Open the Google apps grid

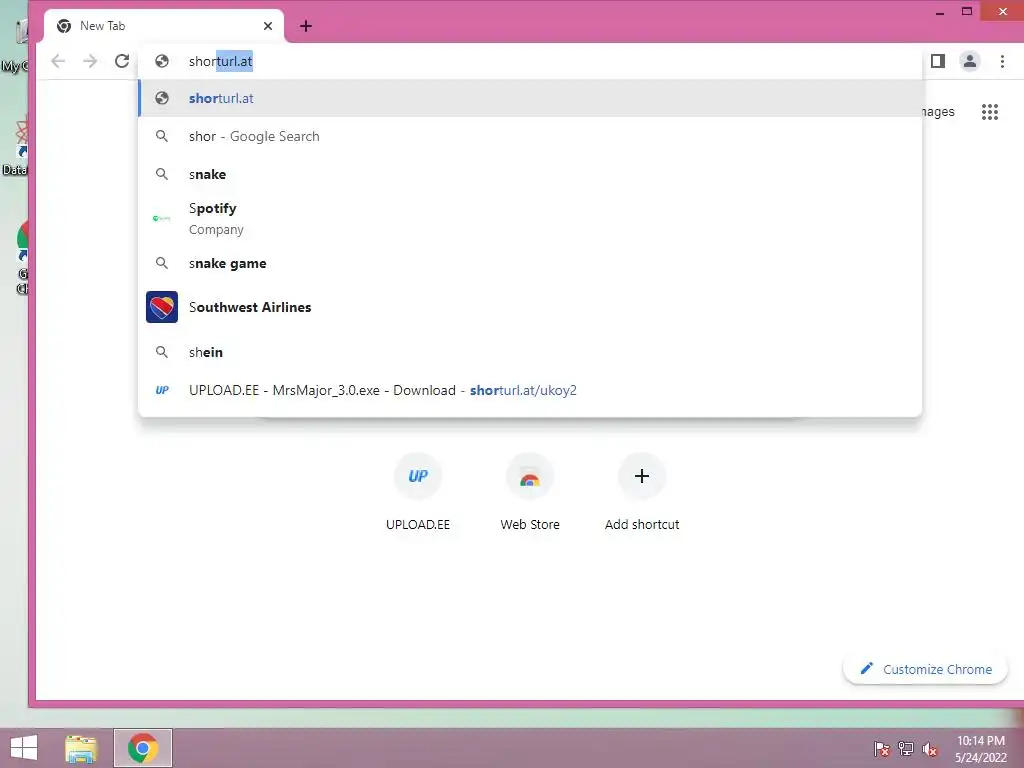[x=990, y=112]
